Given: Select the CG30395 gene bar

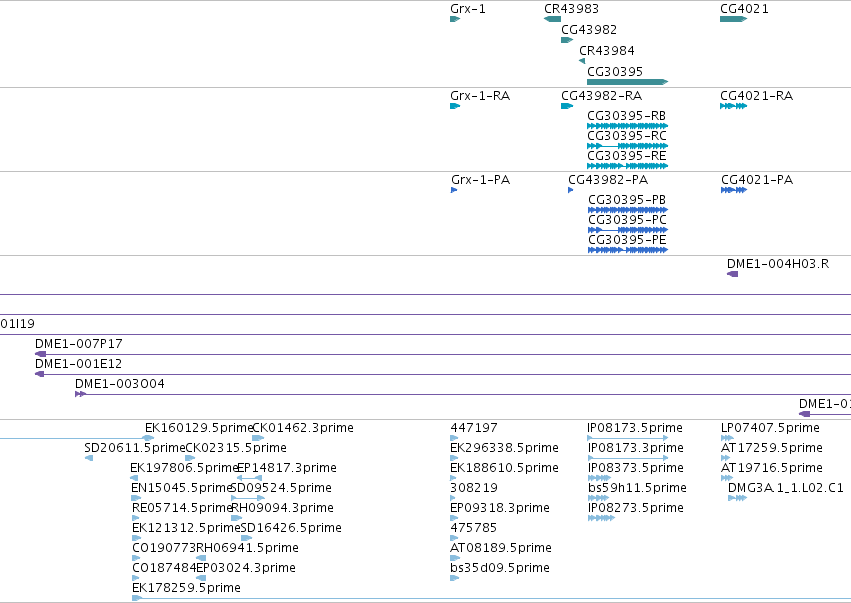Looking at the screenshot, I should [627, 82].
